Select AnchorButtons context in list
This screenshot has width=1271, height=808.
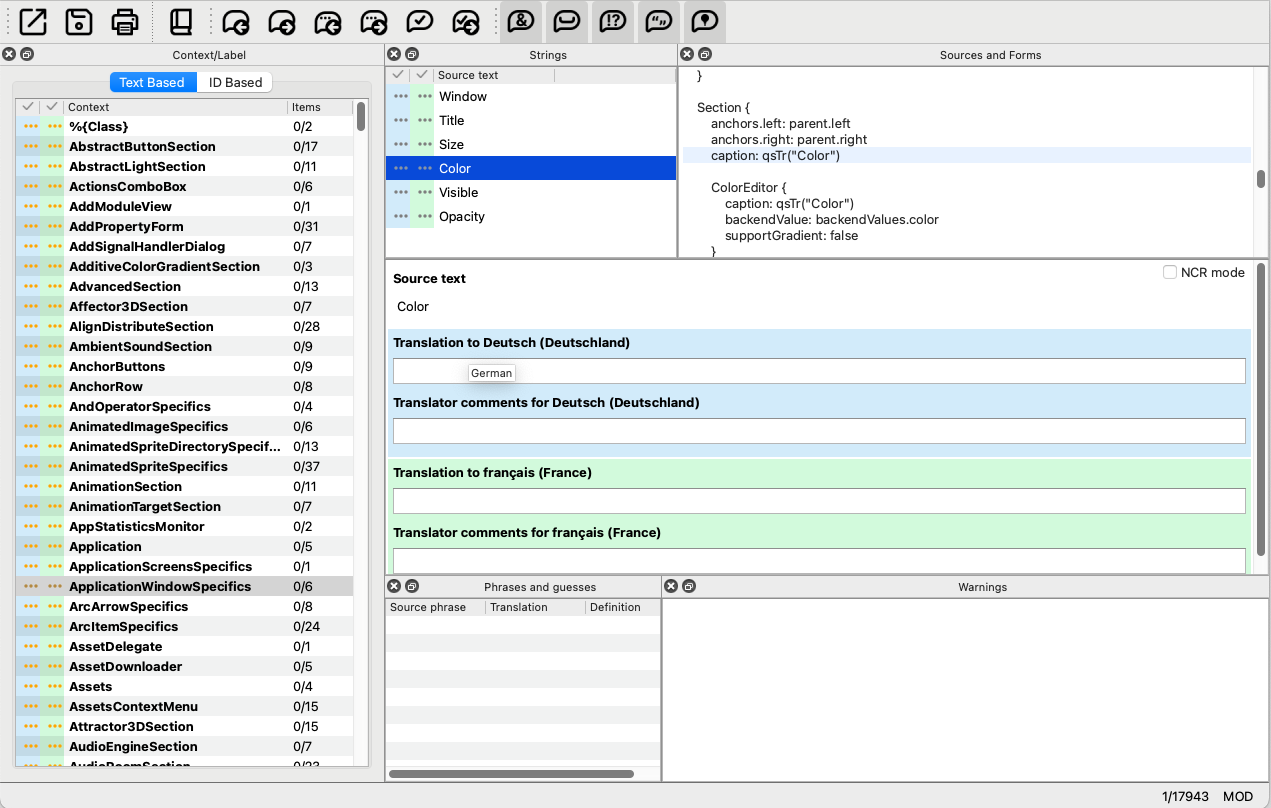coord(117,366)
